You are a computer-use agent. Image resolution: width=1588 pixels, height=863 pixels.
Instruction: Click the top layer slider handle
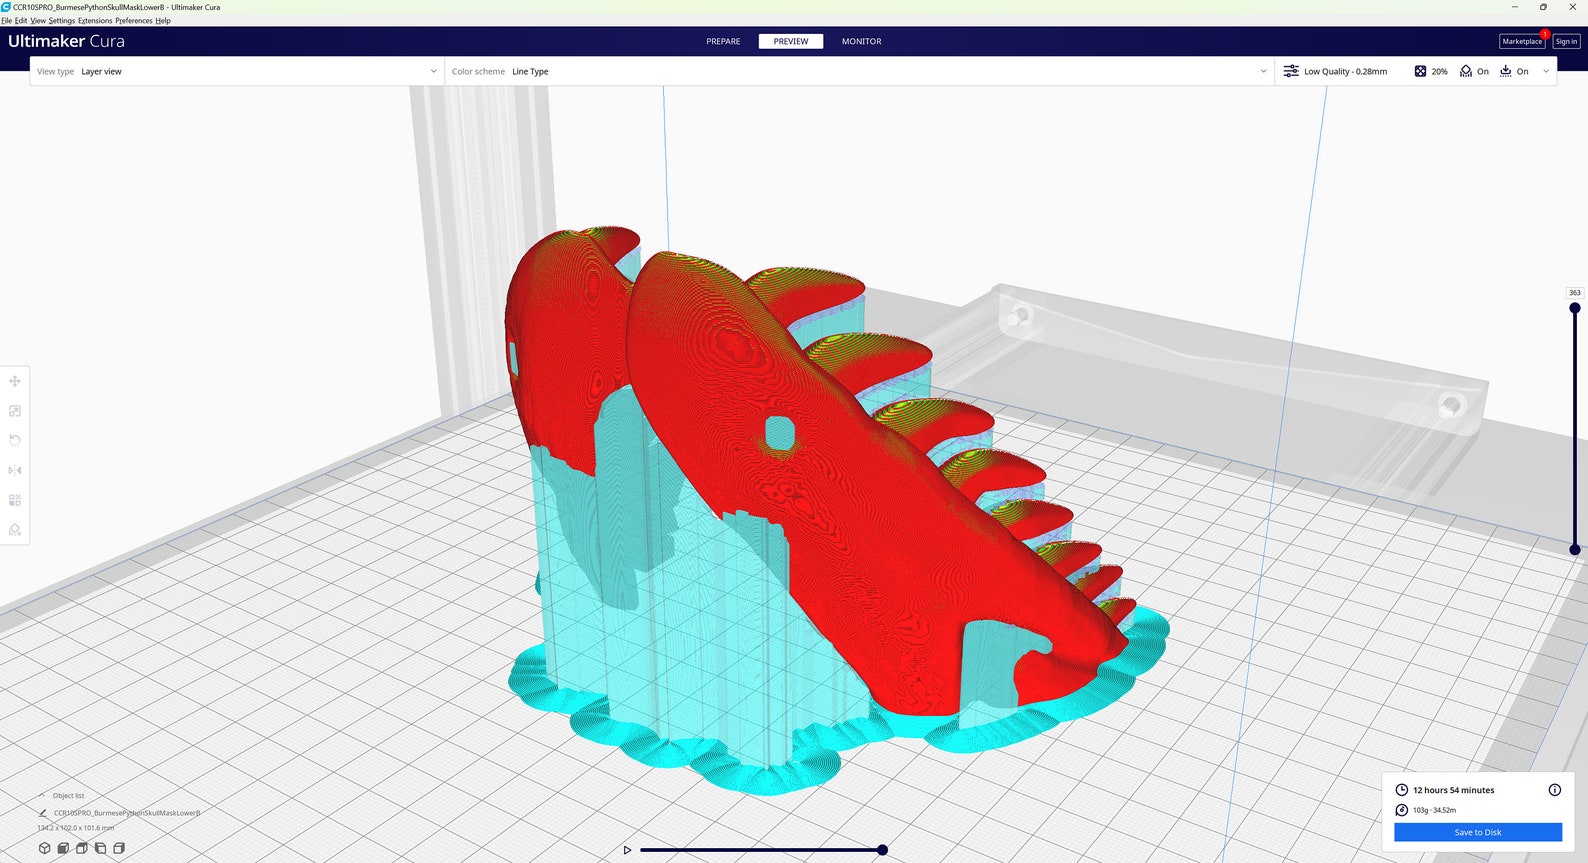point(1575,308)
